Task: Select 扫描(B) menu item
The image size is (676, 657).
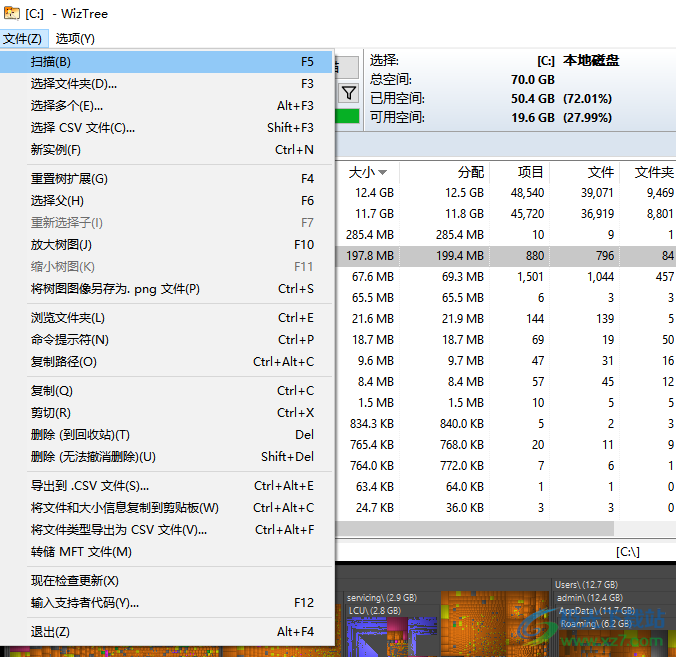Action: coord(166,62)
